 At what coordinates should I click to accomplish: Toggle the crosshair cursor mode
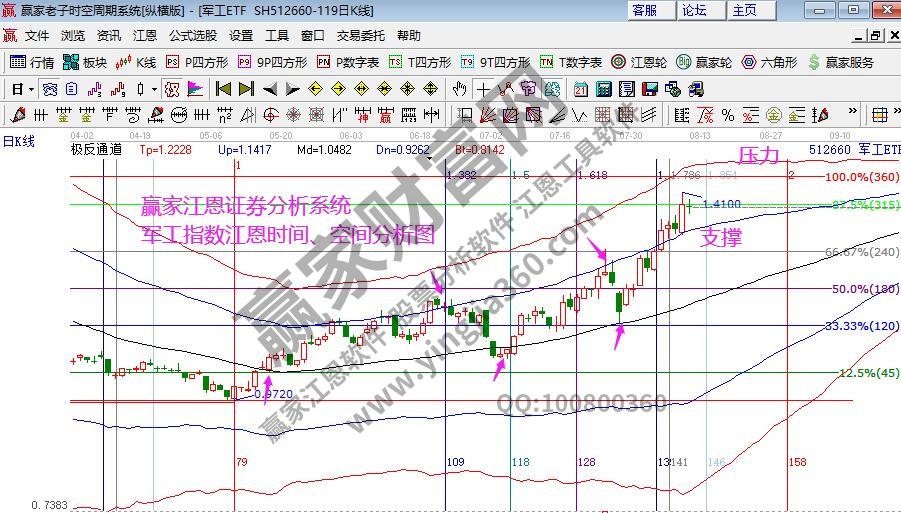coord(484,88)
